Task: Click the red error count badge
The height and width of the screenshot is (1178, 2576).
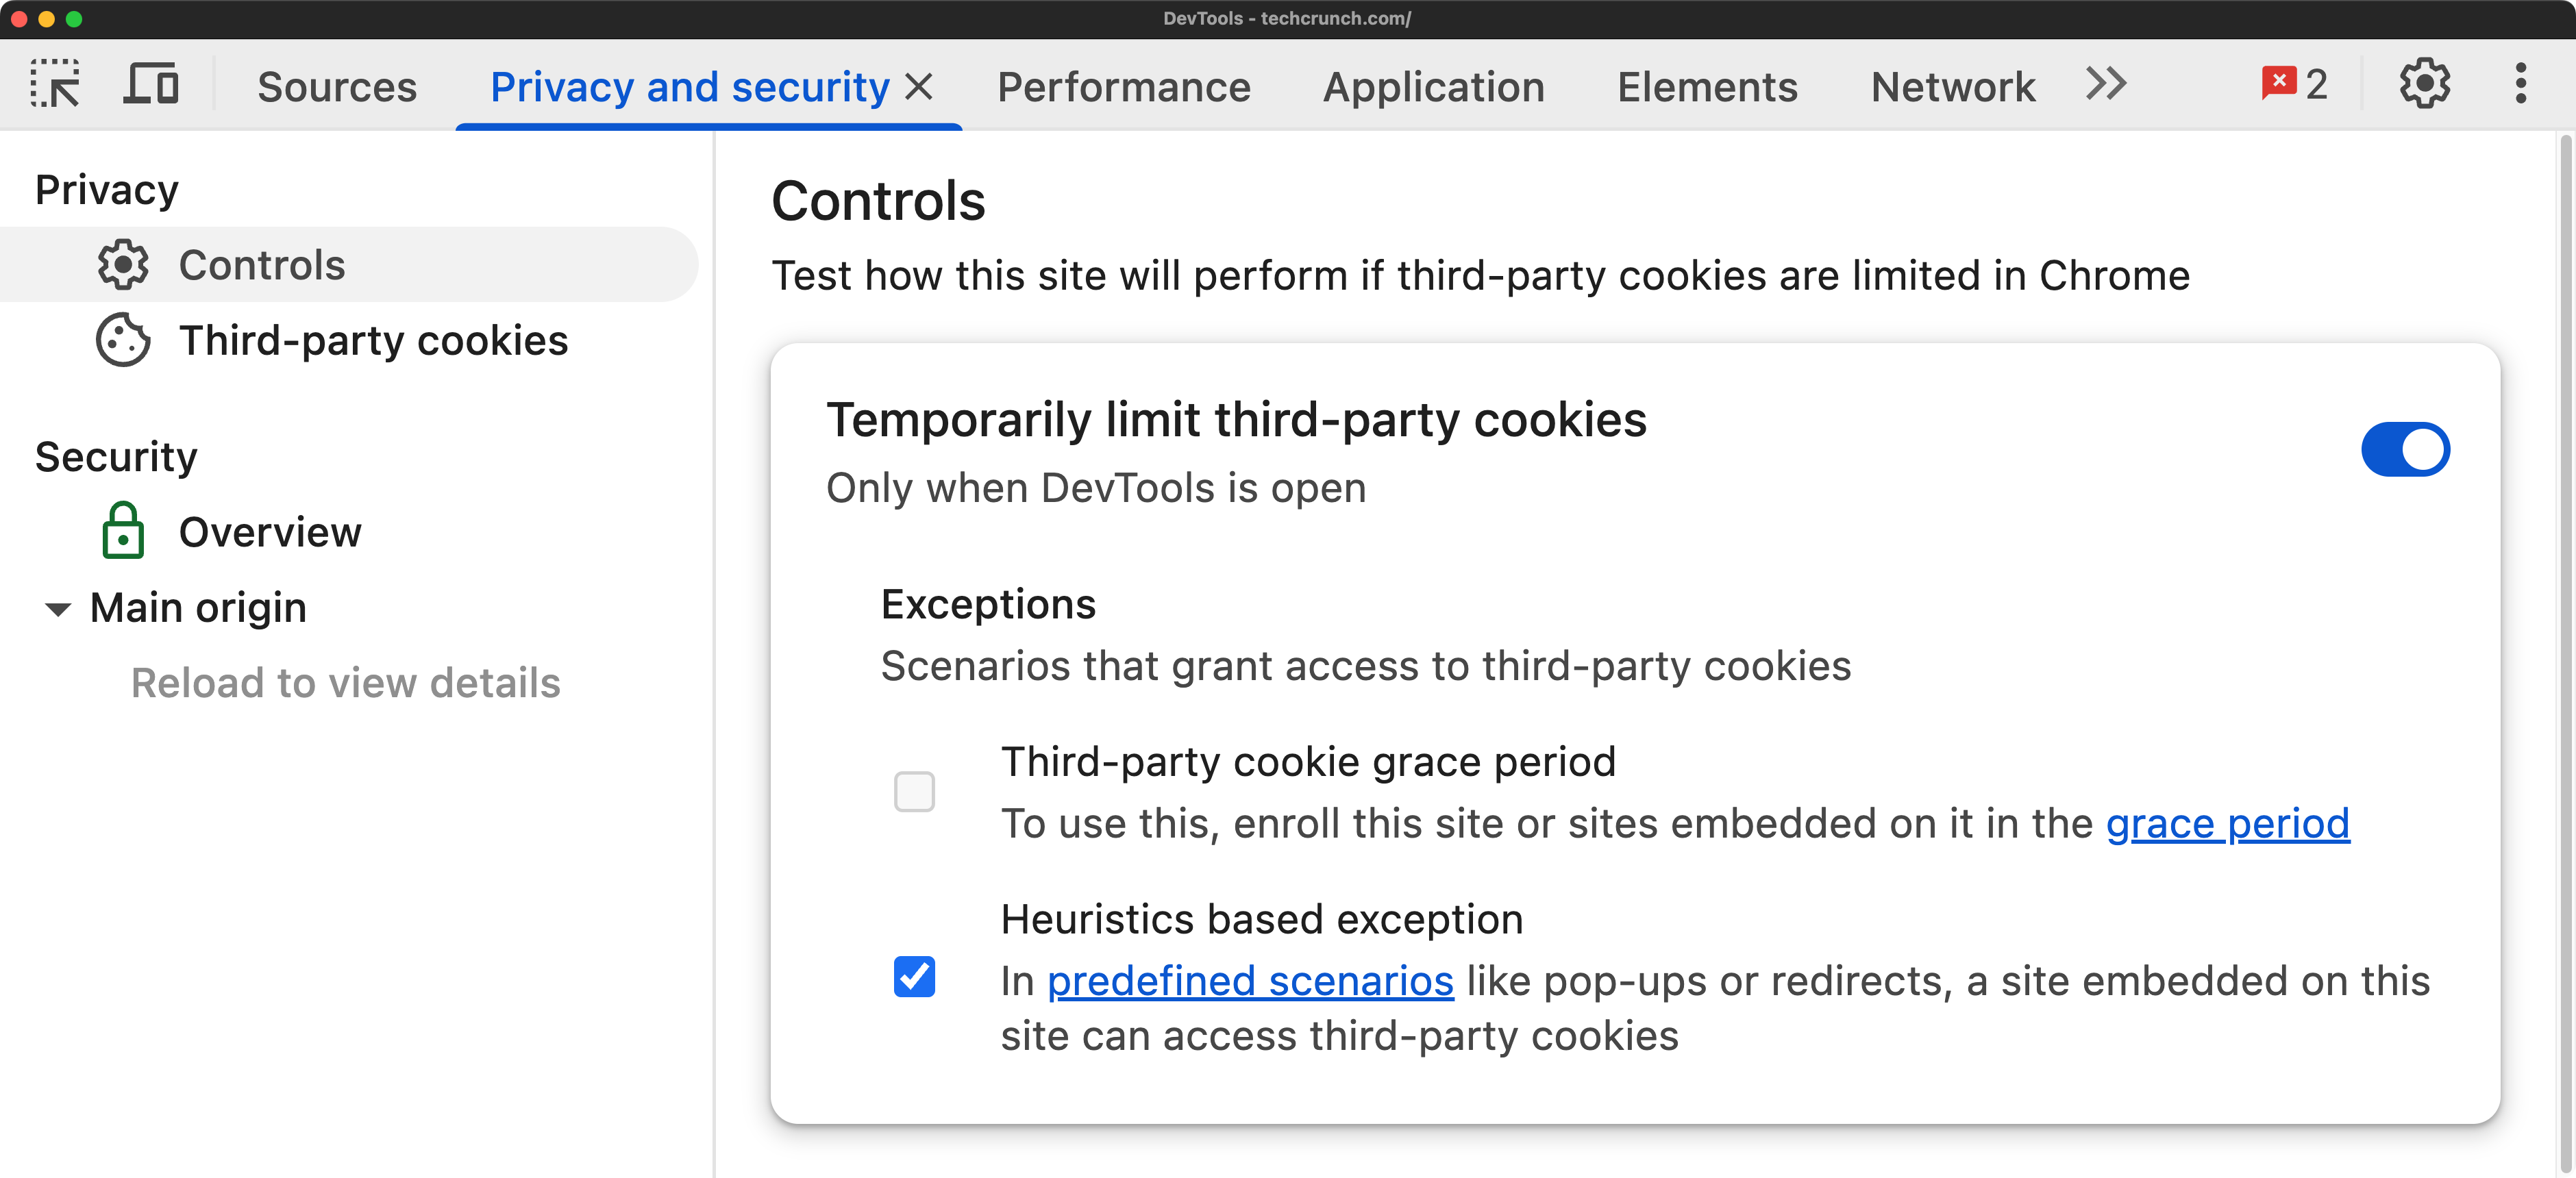Action: [2294, 85]
